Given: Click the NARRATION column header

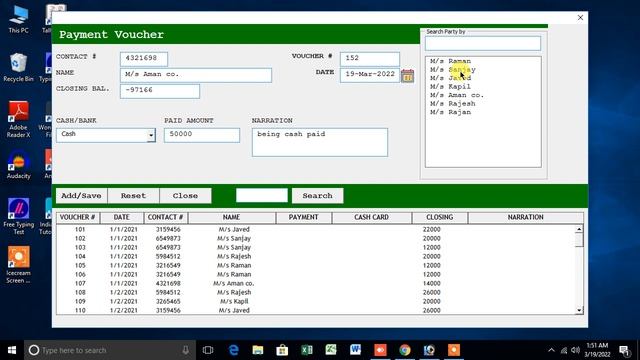Looking at the screenshot, I should pyautogui.click(x=525, y=218).
